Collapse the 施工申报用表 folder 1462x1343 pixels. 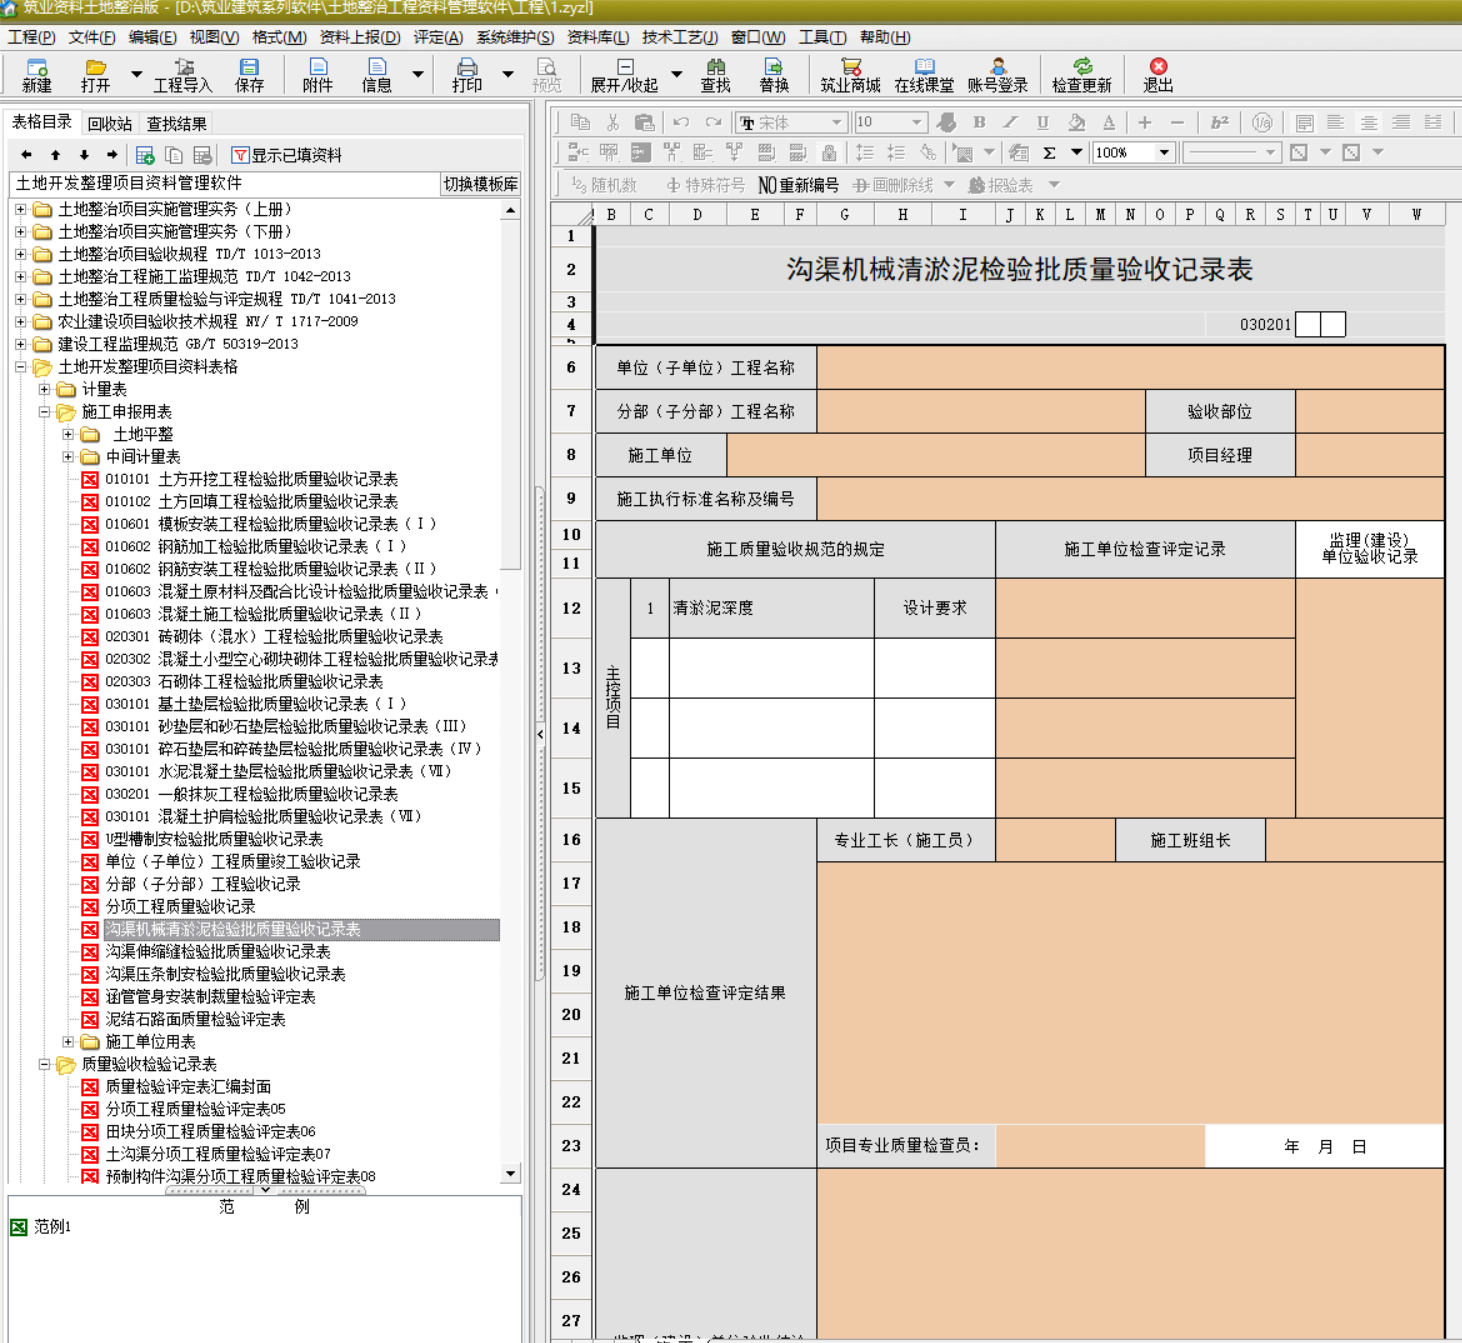coord(44,412)
